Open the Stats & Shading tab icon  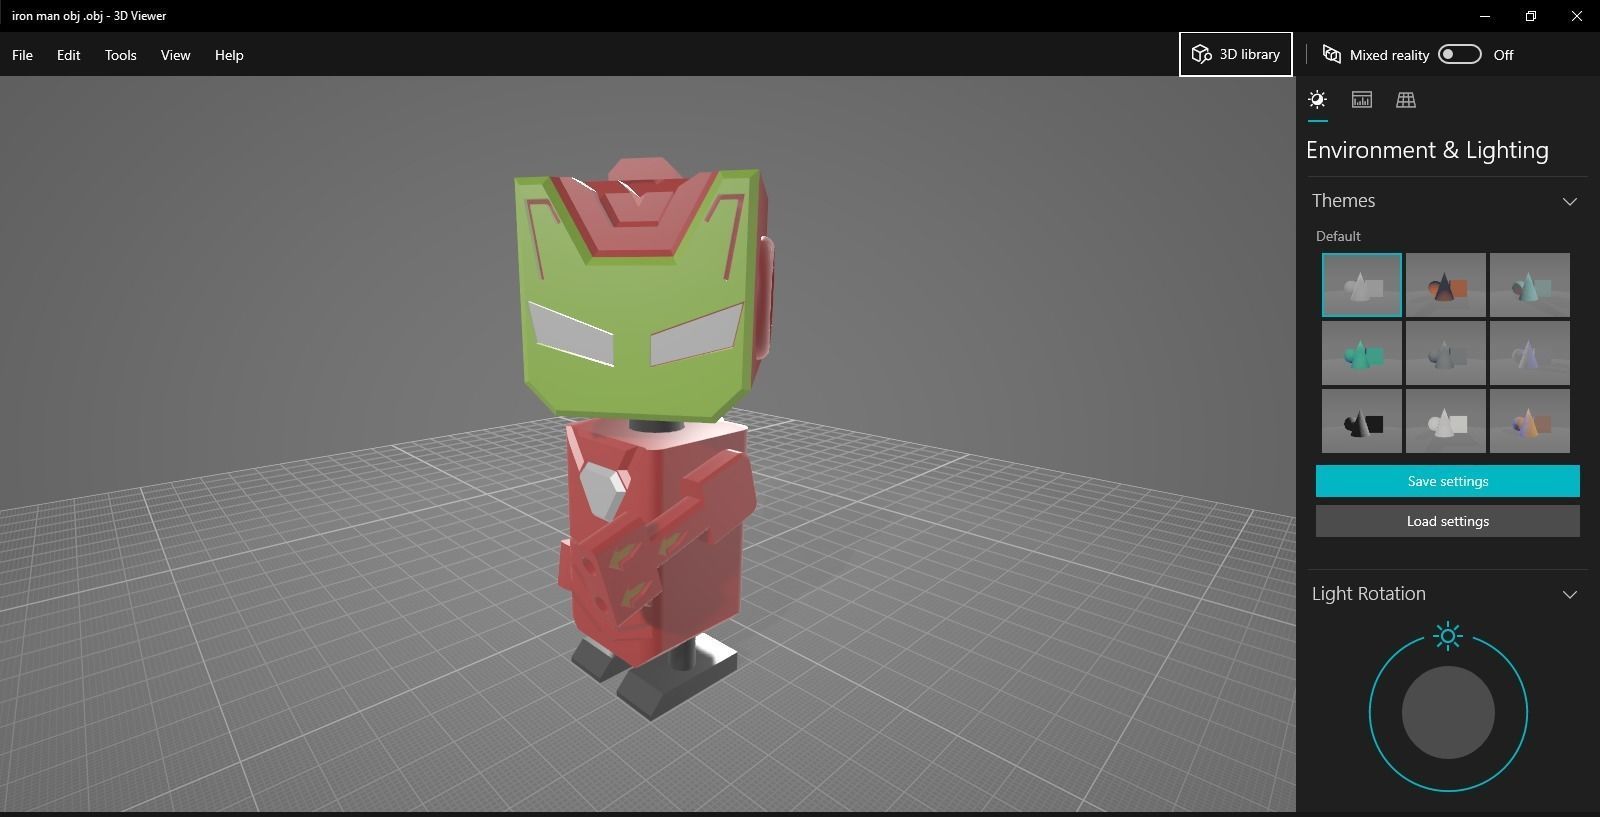1361,99
